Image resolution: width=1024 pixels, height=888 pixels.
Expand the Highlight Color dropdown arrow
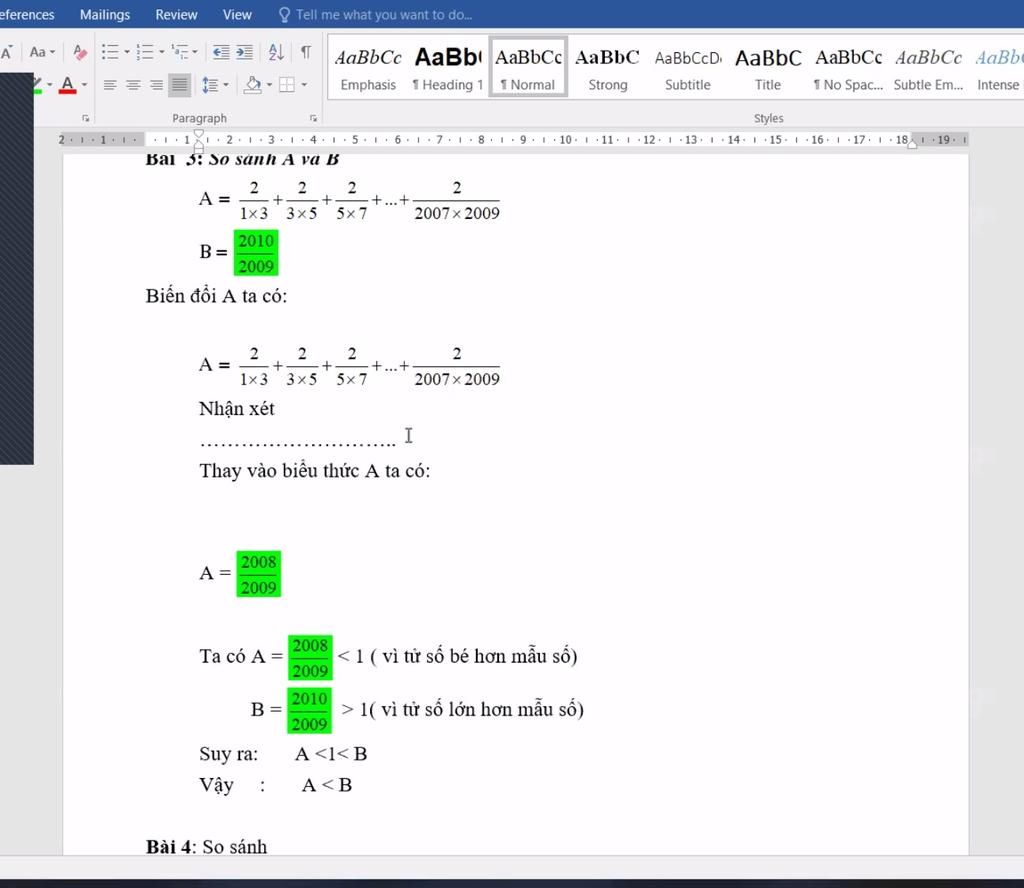click(x=50, y=84)
